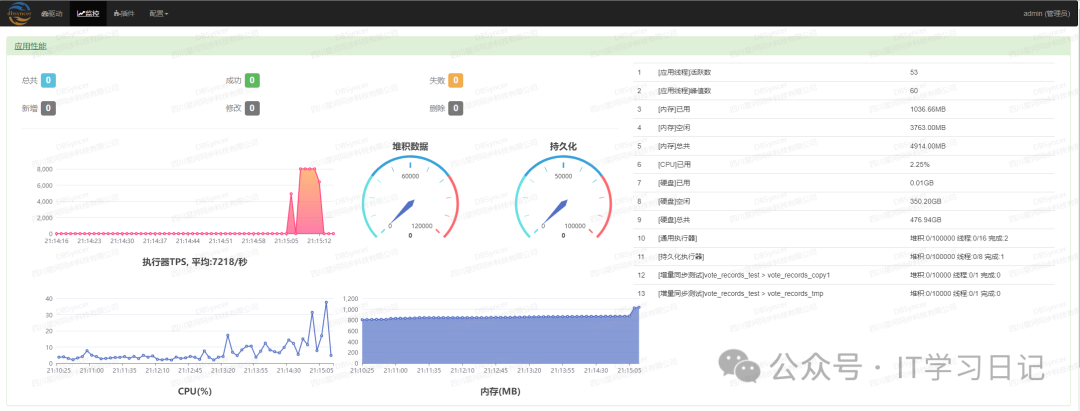Click the gray 新增 count badge
The width and height of the screenshot is (1080, 411).
click(48, 108)
